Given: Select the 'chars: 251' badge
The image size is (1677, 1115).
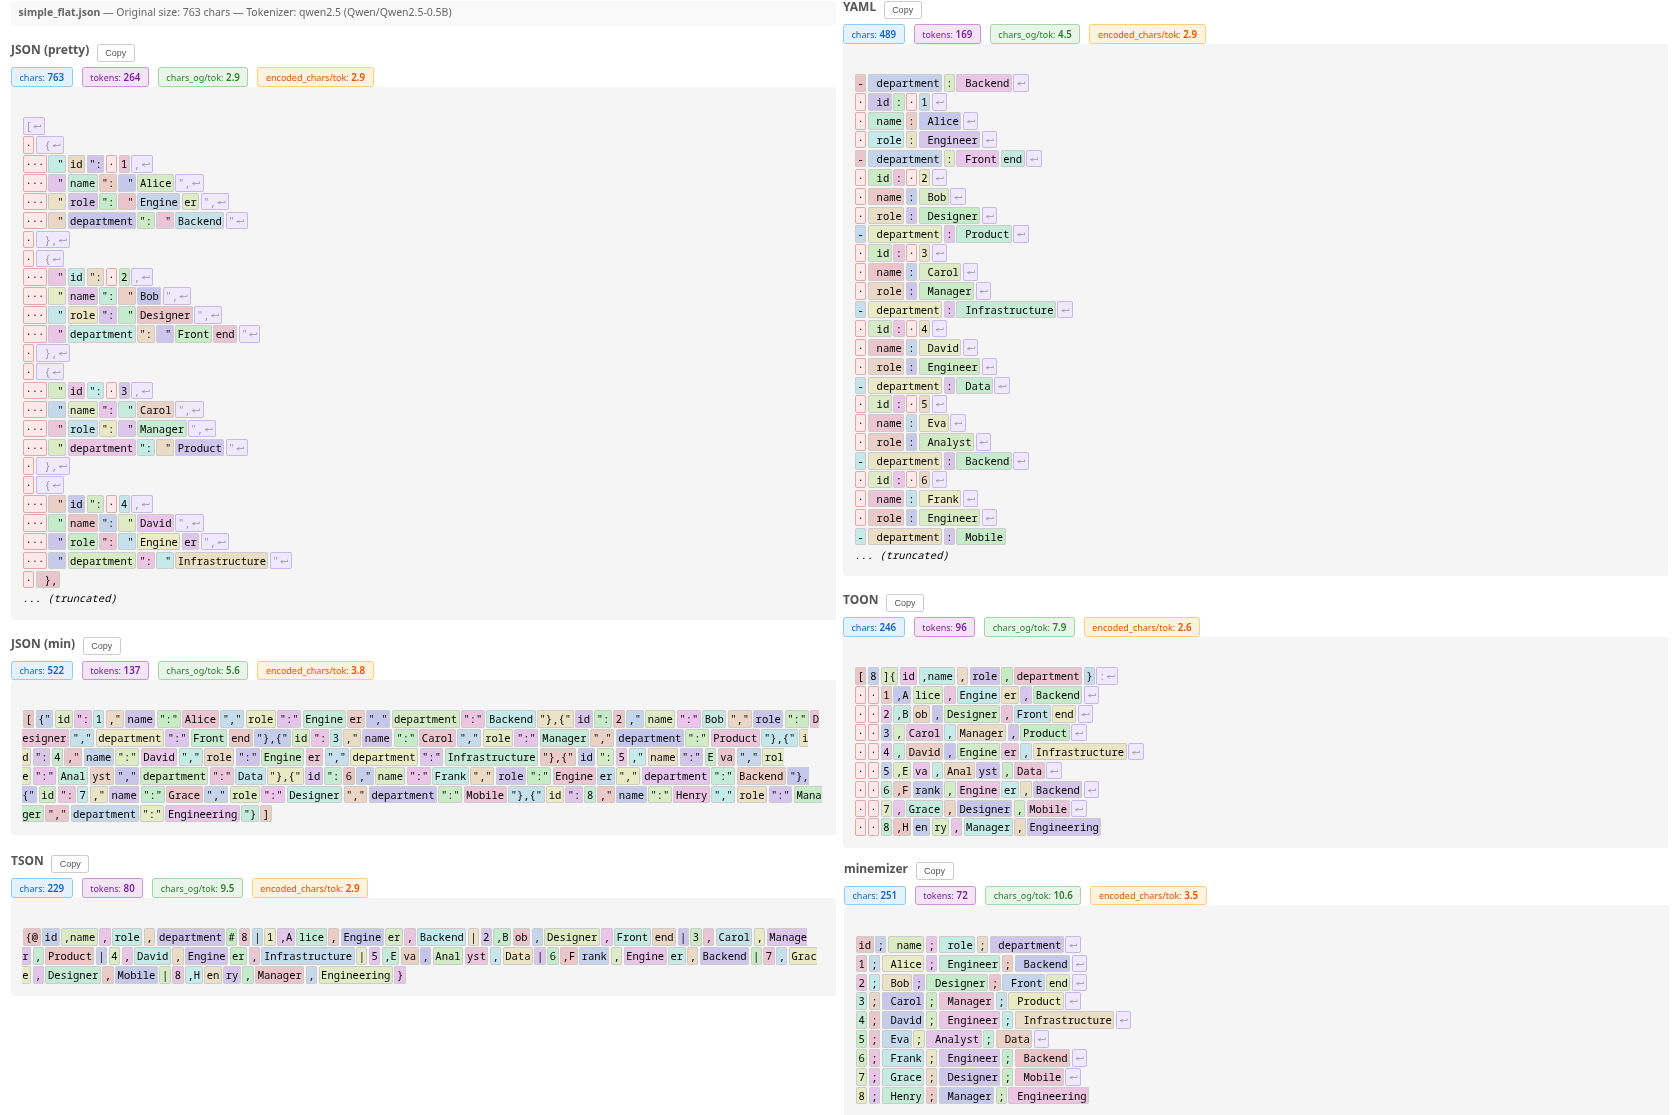Looking at the screenshot, I should (875, 895).
